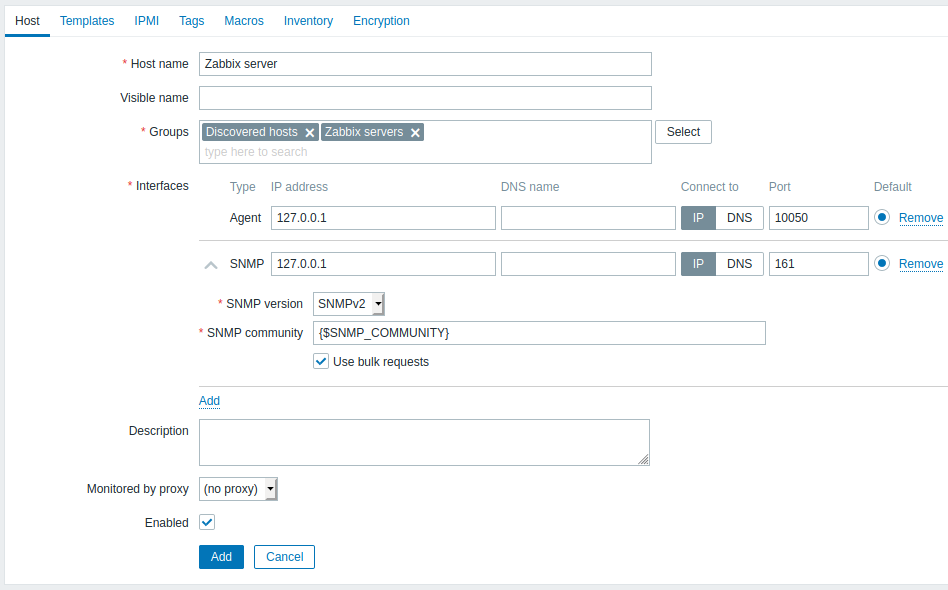Focus the Visible name field
The height and width of the screenshot is (590, 948).
425,98
